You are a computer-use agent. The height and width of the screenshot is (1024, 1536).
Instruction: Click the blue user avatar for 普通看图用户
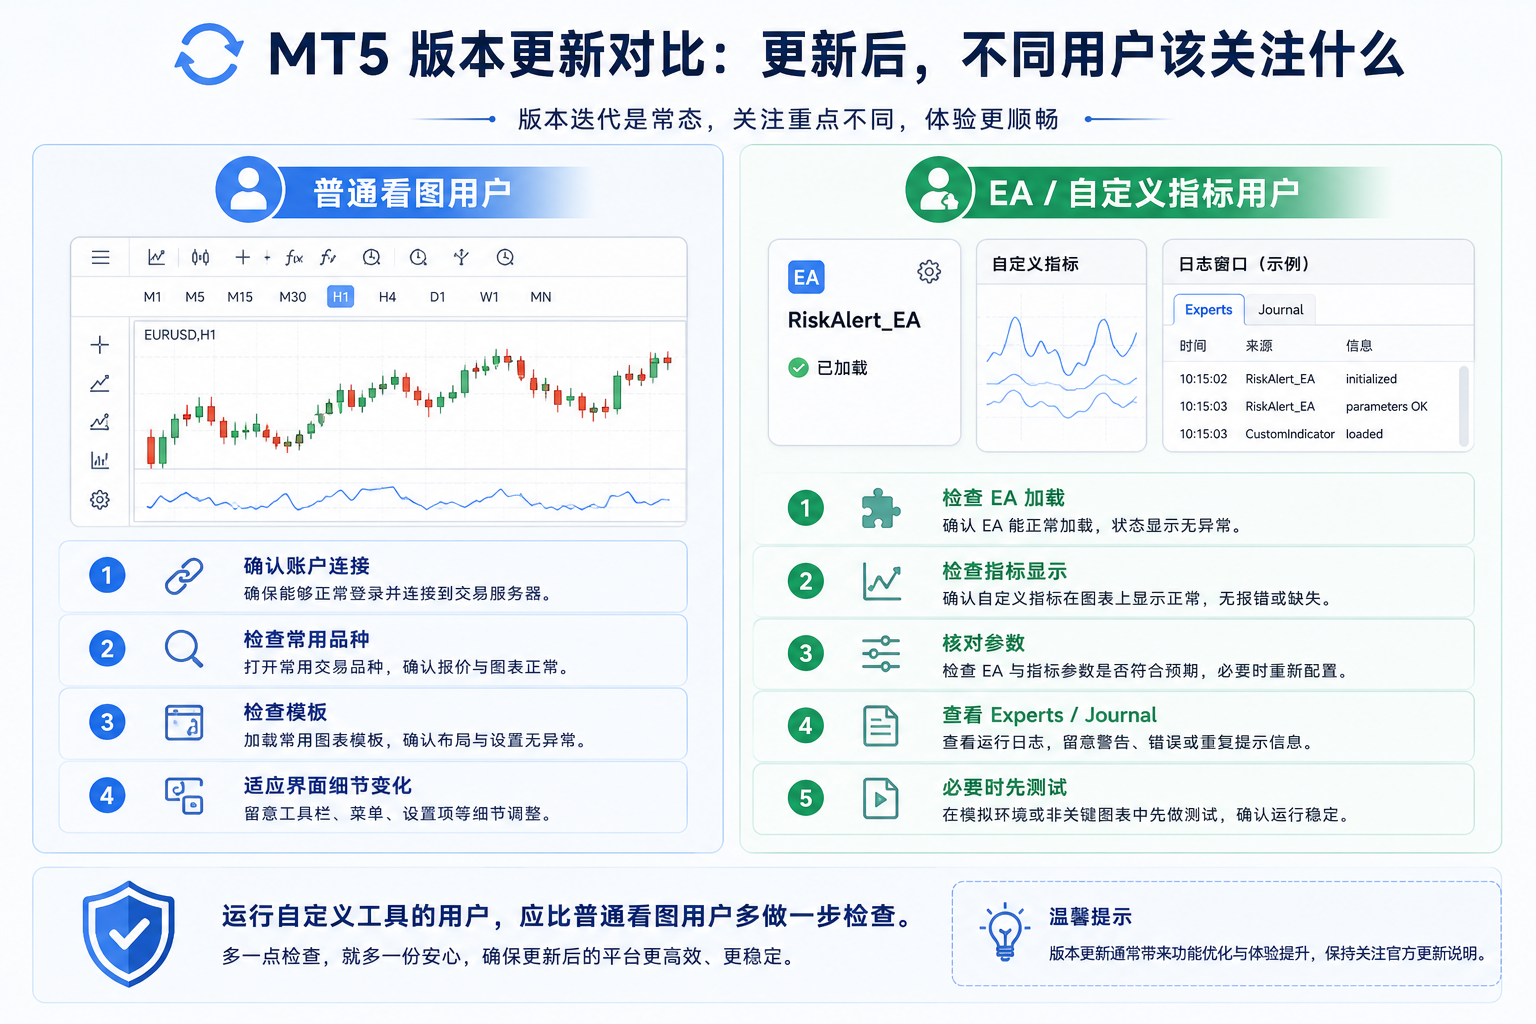pos(249,189)
